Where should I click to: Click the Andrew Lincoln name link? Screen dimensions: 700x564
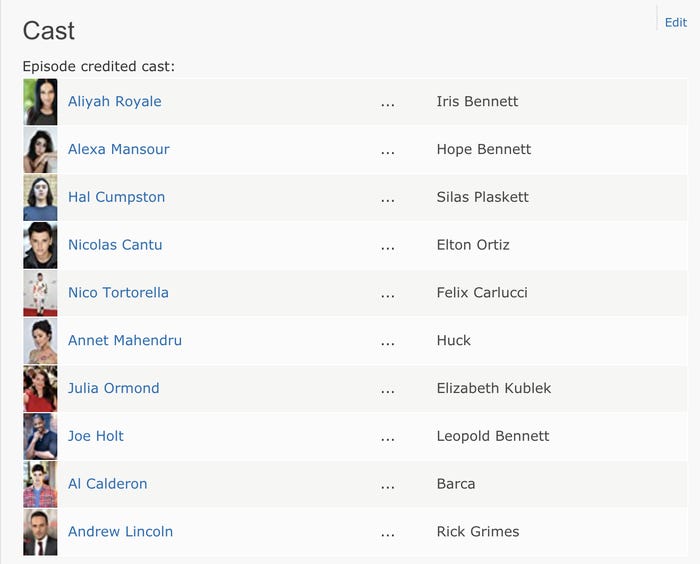click(x=120, y=532)
